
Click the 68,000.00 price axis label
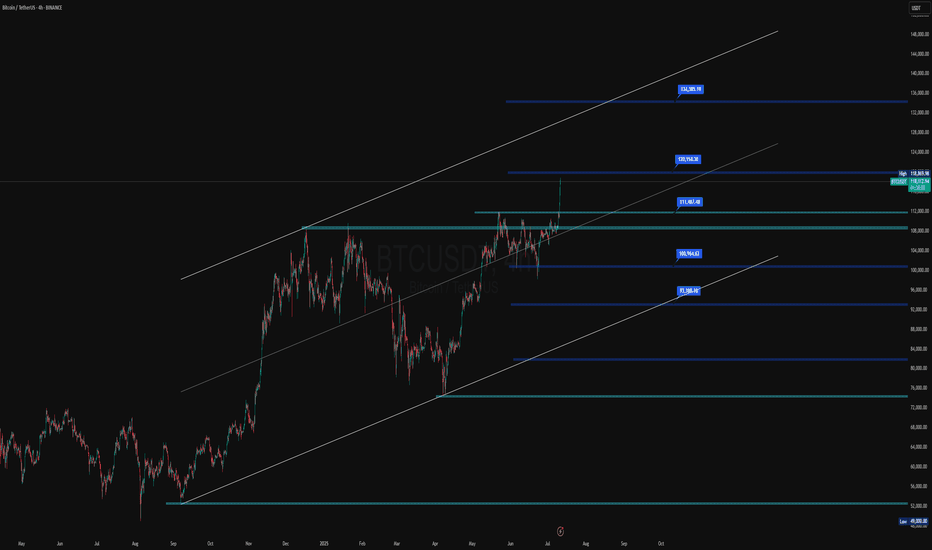920,427
